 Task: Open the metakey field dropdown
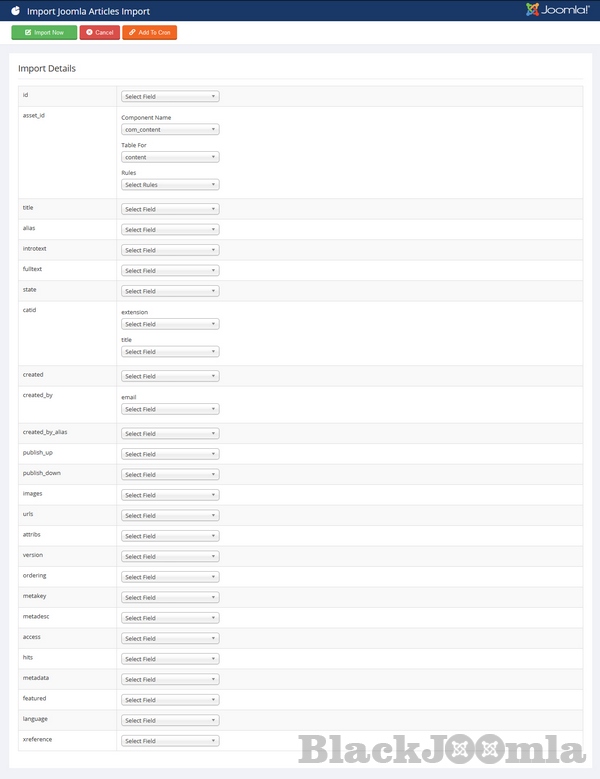click(170, 597)
